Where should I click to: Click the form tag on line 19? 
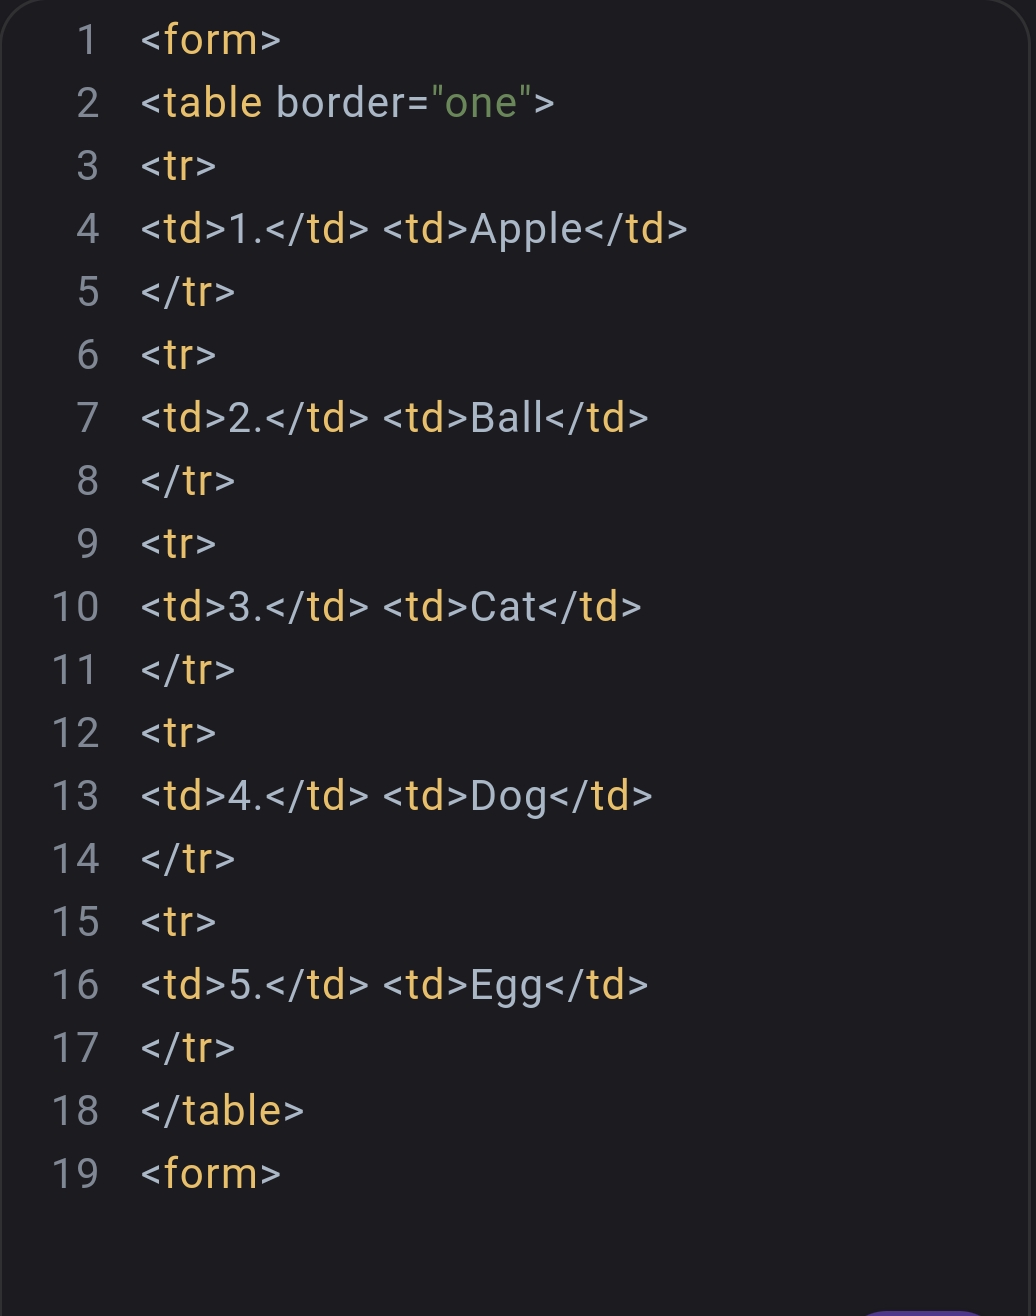tap(210, 1174)
